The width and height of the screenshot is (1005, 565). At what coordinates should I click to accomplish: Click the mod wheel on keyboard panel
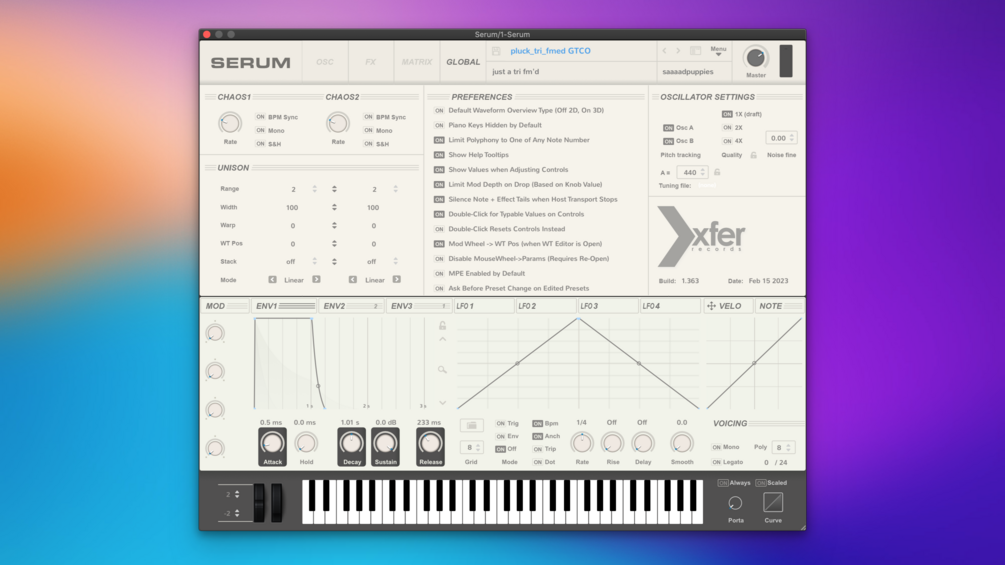(276, 503)
